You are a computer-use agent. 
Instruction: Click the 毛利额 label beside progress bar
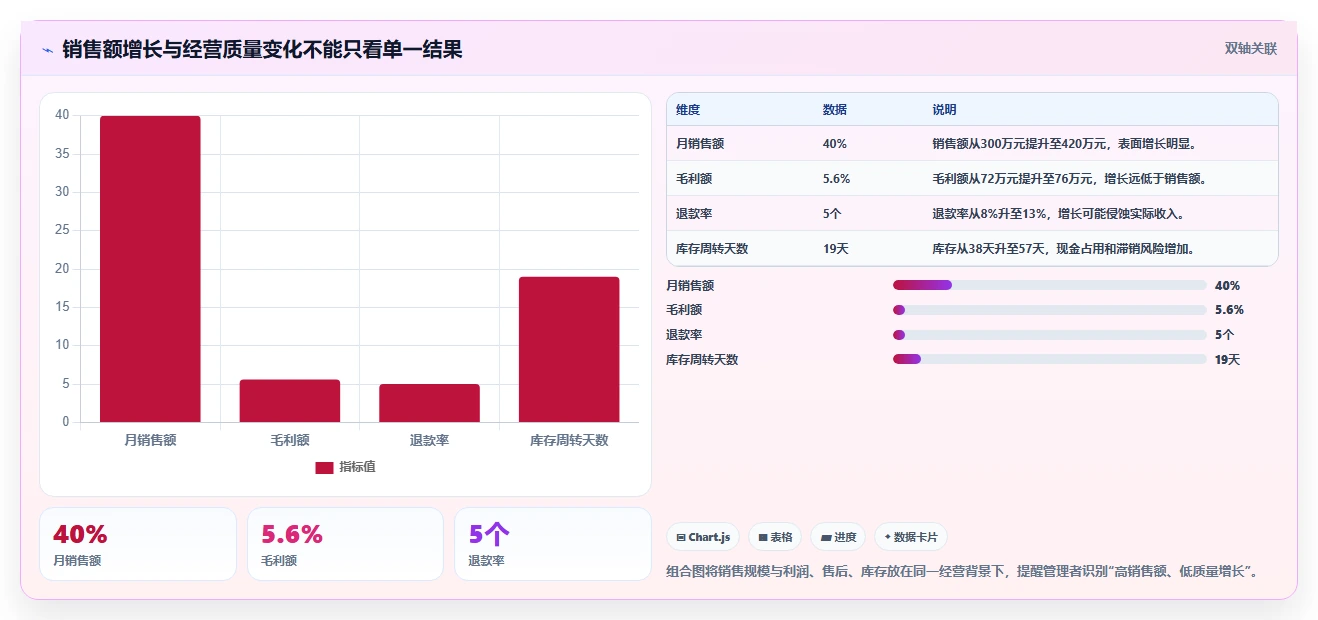(x=684, y=310)
